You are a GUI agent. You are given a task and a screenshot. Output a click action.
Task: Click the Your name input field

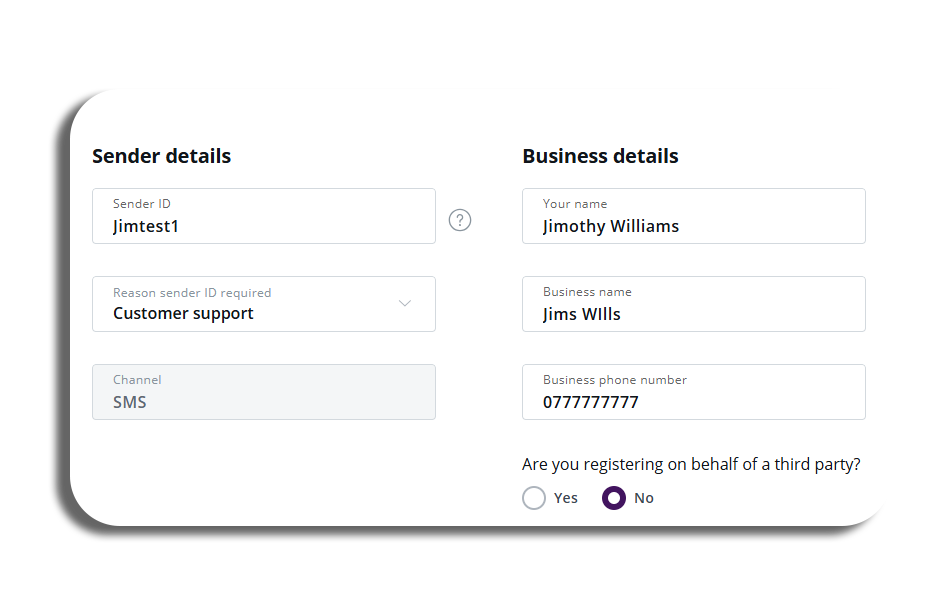pyautogui.click(x=694, y=216)
